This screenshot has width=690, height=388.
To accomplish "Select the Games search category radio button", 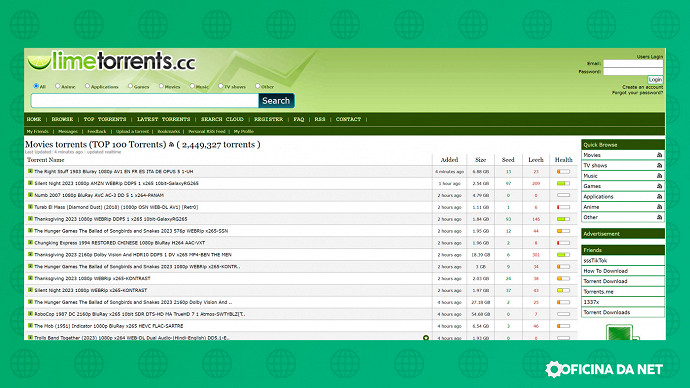I will (x=130, y=86).
